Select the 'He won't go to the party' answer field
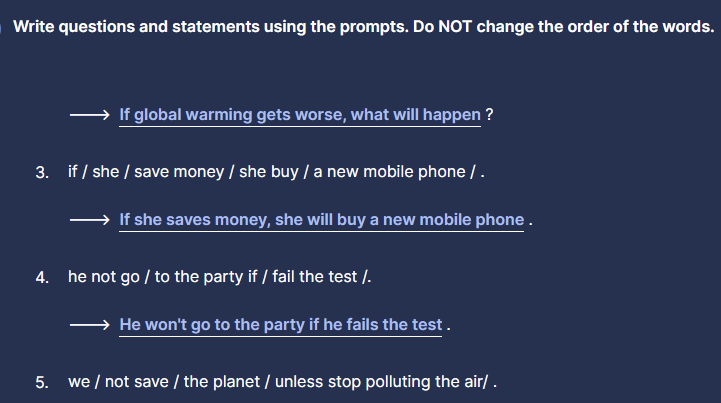The width and height of the screenshot is (721, 403). point(280,325)
